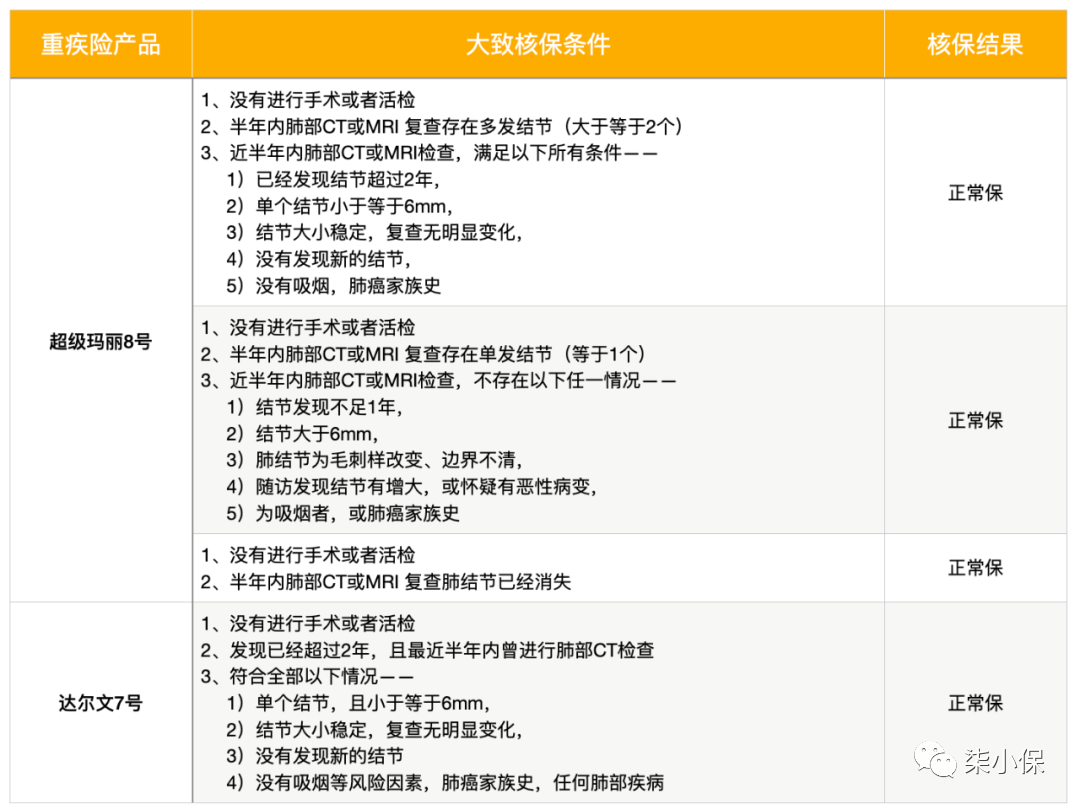Click '3）结节大小稳定，复查无明显变化' in the 多发结节 row

coord(375,233)
